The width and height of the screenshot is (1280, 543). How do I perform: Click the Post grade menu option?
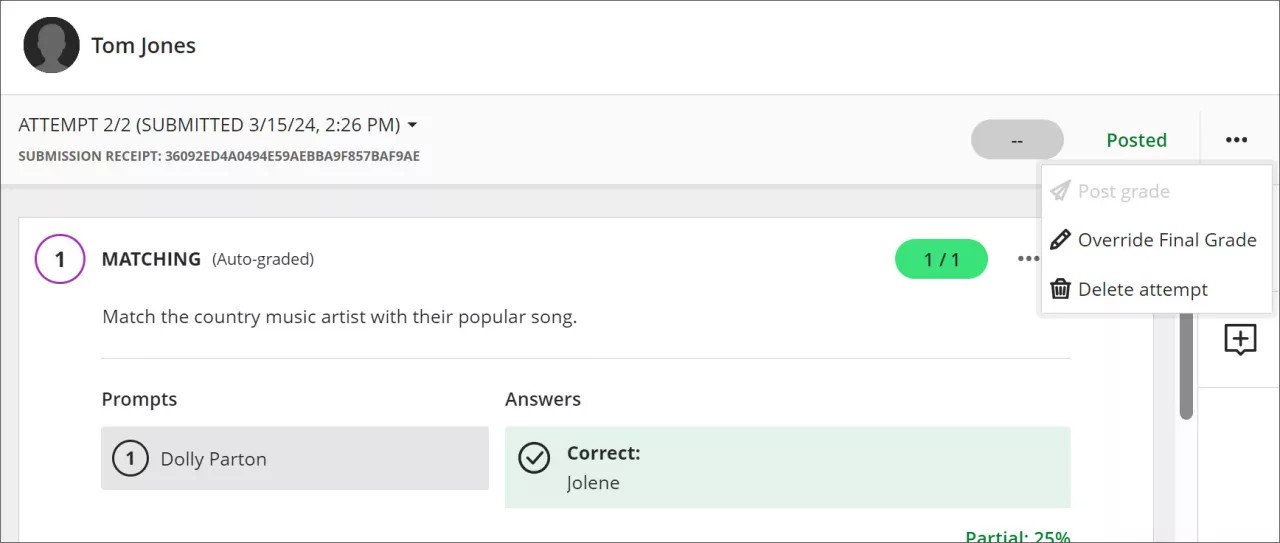coord(1123,191)
